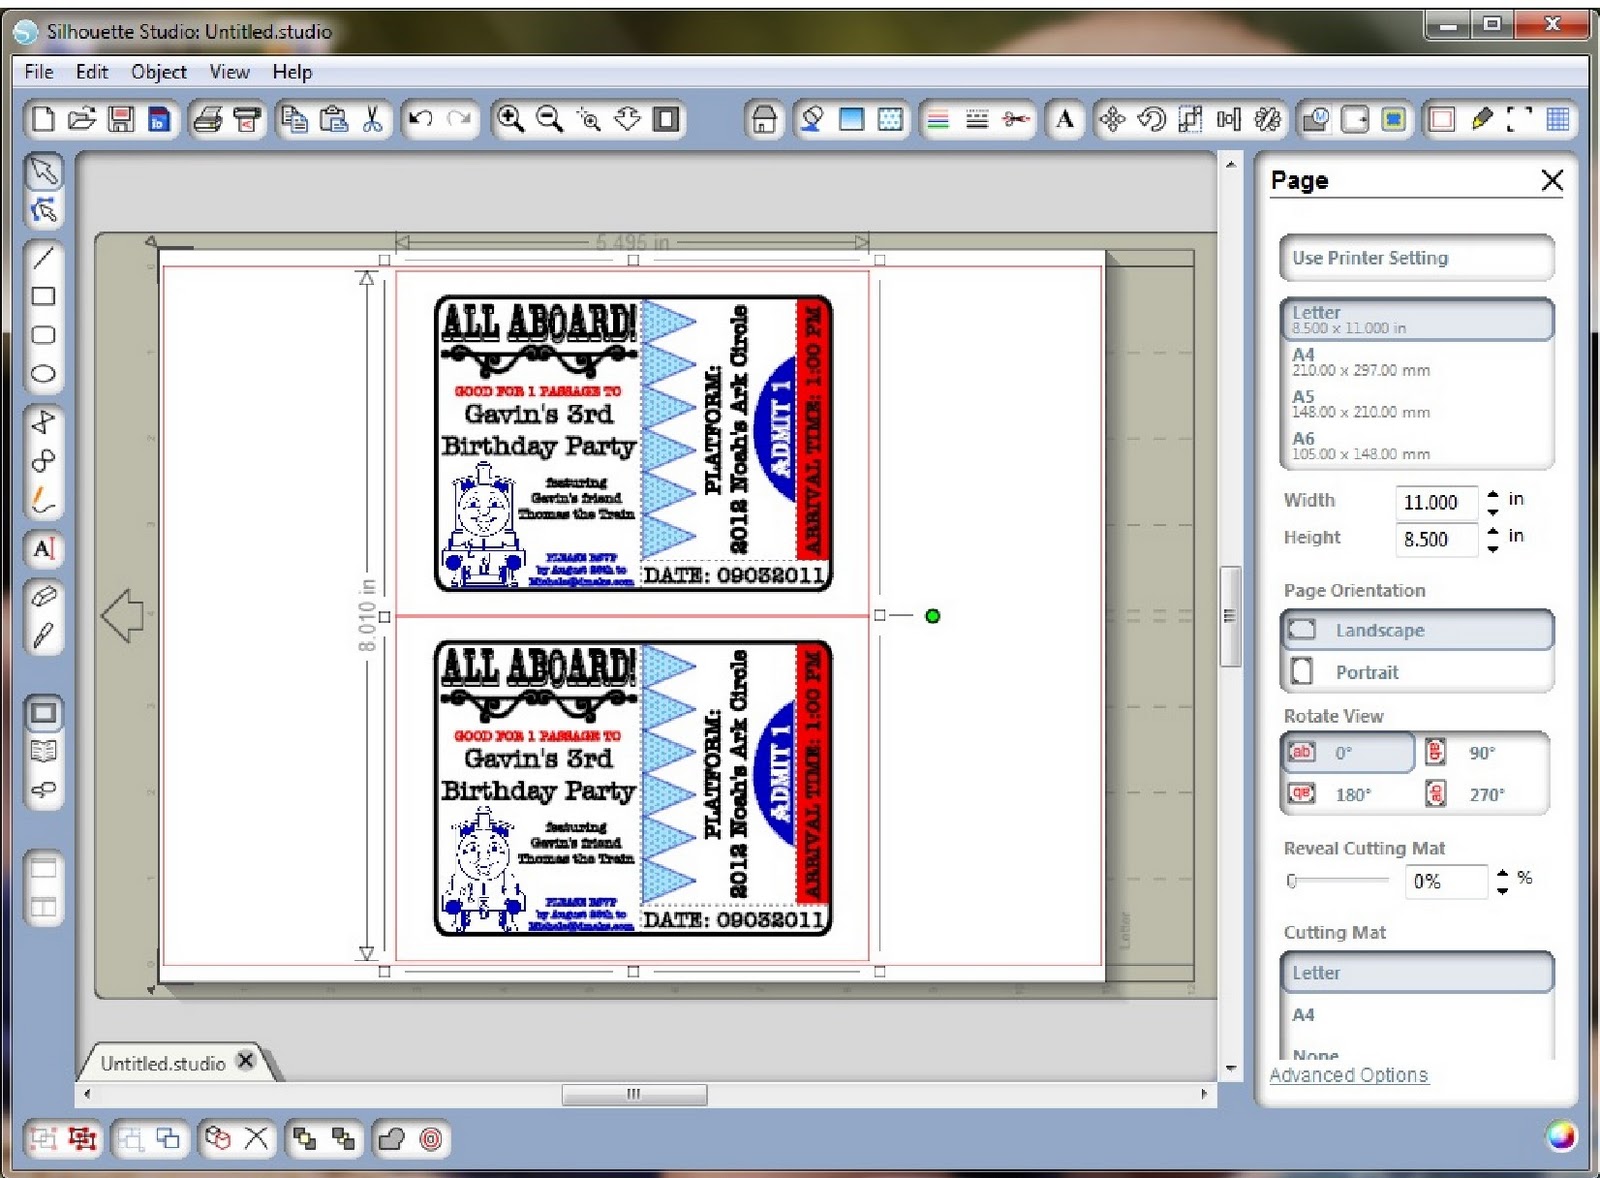Image resolution: width=1600 pixels, height=1178 pixels.
Task: Select Portrait page orientation
Action: point(1417,672)
